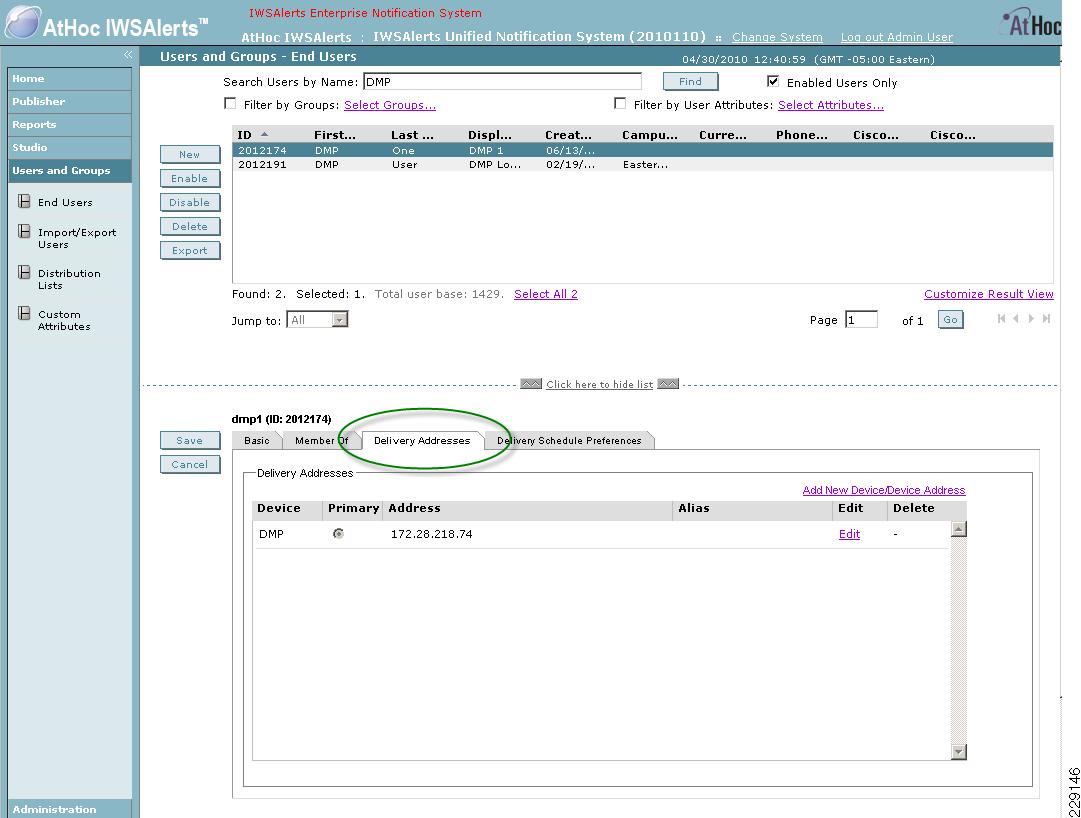Click the Distribution Lists sidebar icon
The height and width of the screenshot is (818, 1081).
pos(24,272)
